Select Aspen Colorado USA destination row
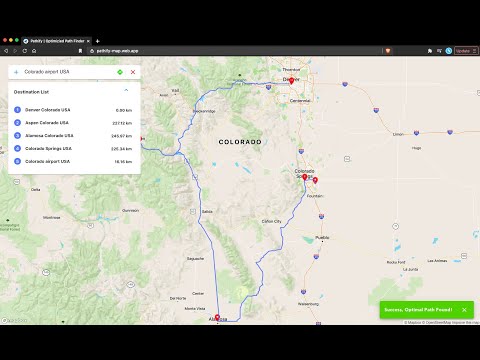Viewport: 480px width, 360px height. [x=74, y=123]
